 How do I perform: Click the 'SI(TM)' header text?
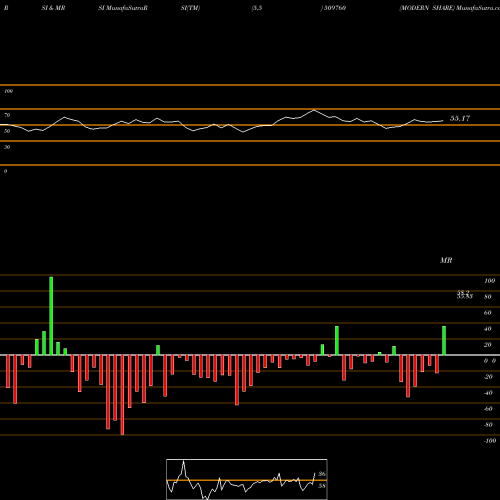(x=190, y=8)
